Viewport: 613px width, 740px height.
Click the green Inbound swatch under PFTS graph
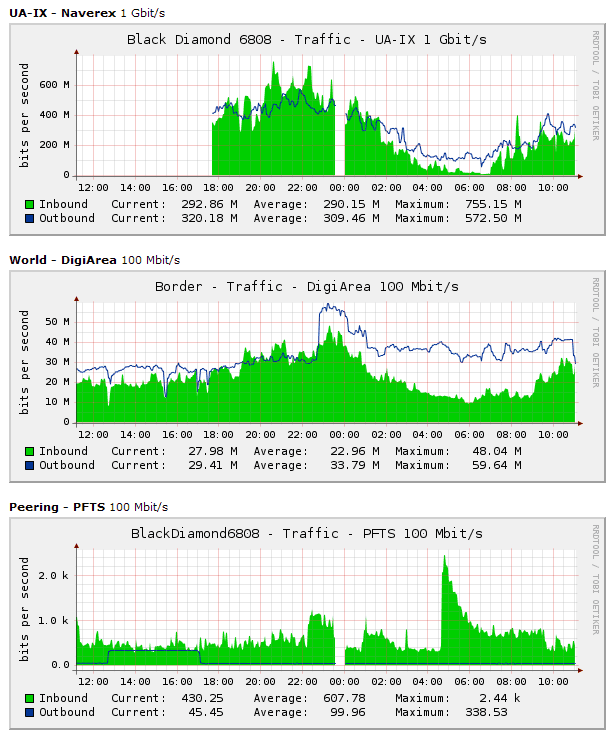(29, 698)
